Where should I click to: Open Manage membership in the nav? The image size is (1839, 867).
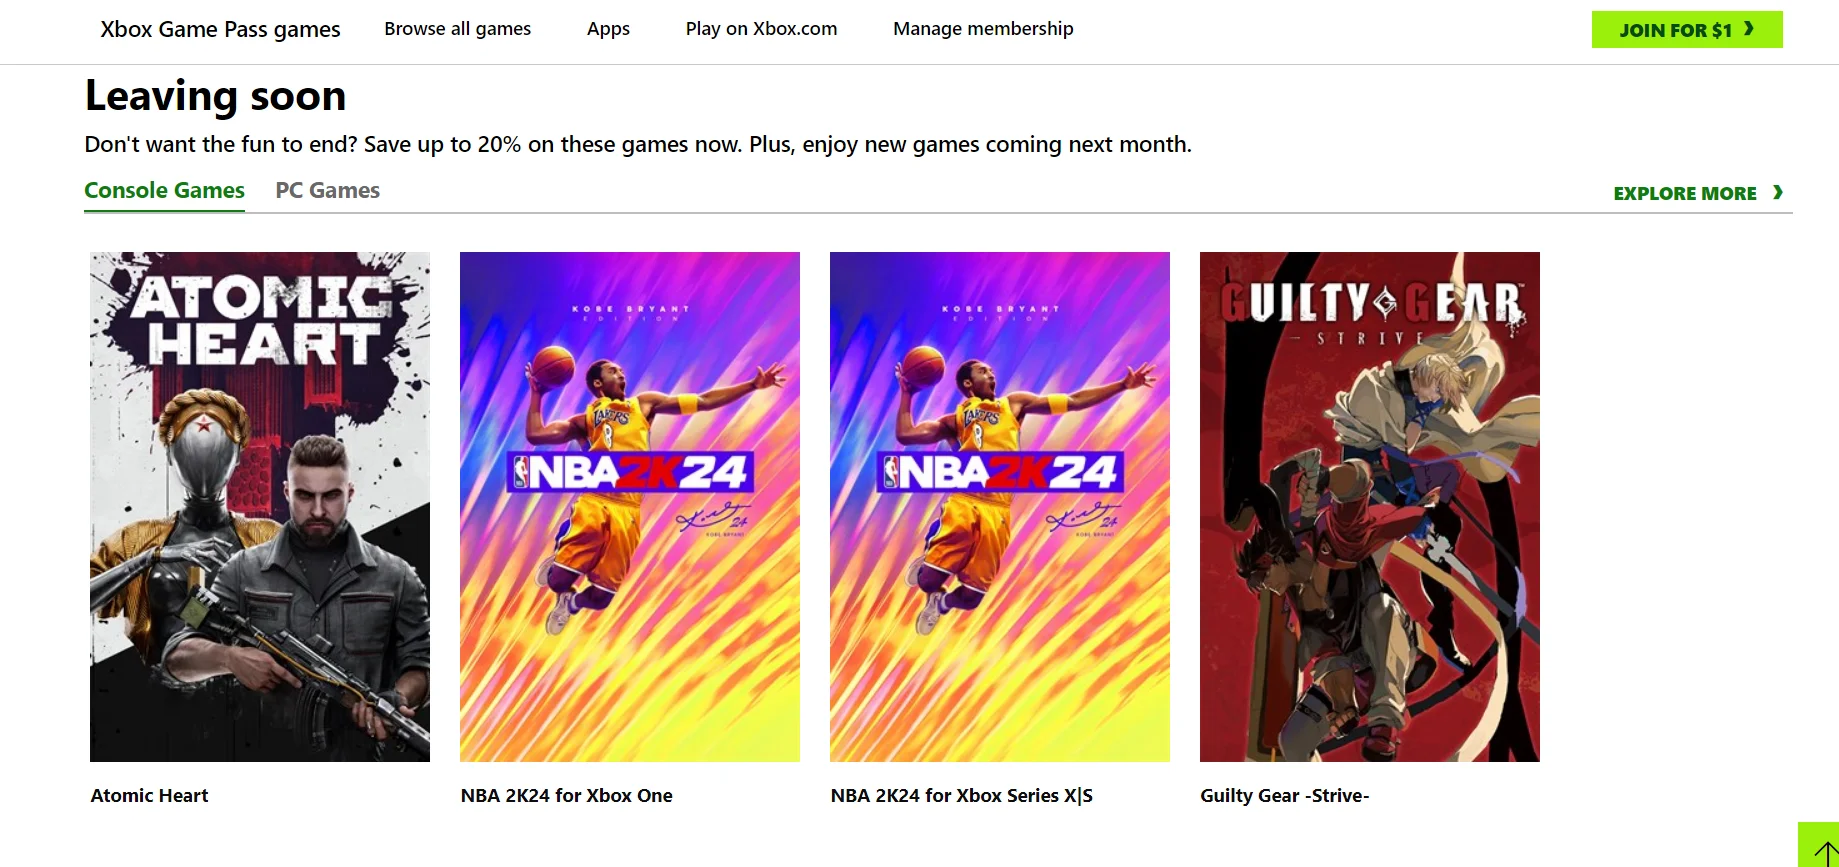coord(983,29)
